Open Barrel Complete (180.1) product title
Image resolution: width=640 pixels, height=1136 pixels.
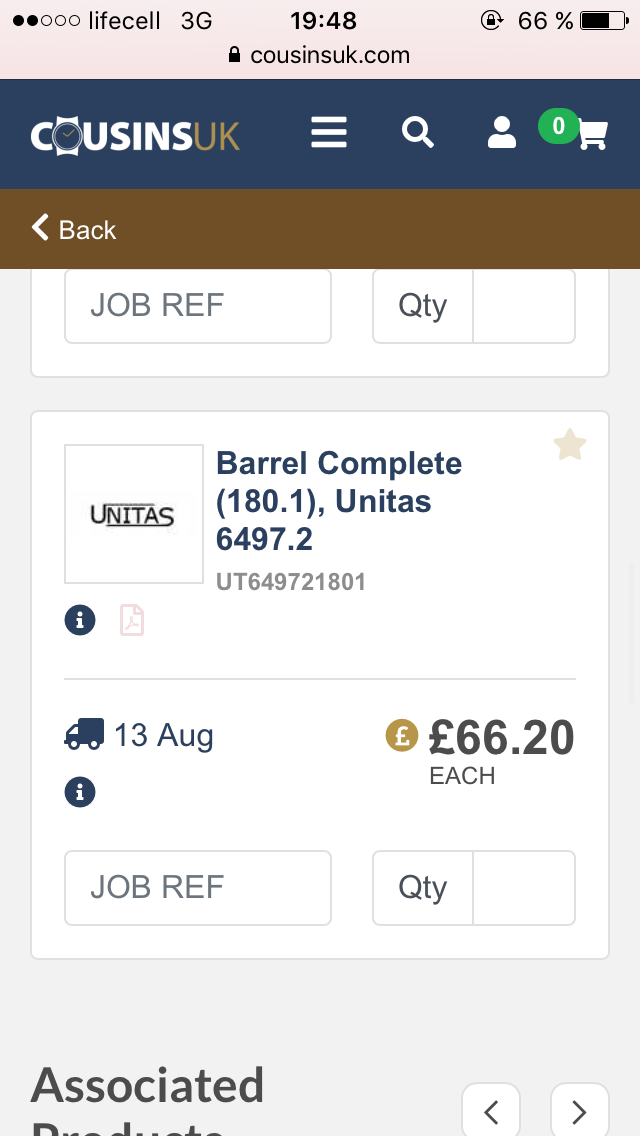pos(338,501)
